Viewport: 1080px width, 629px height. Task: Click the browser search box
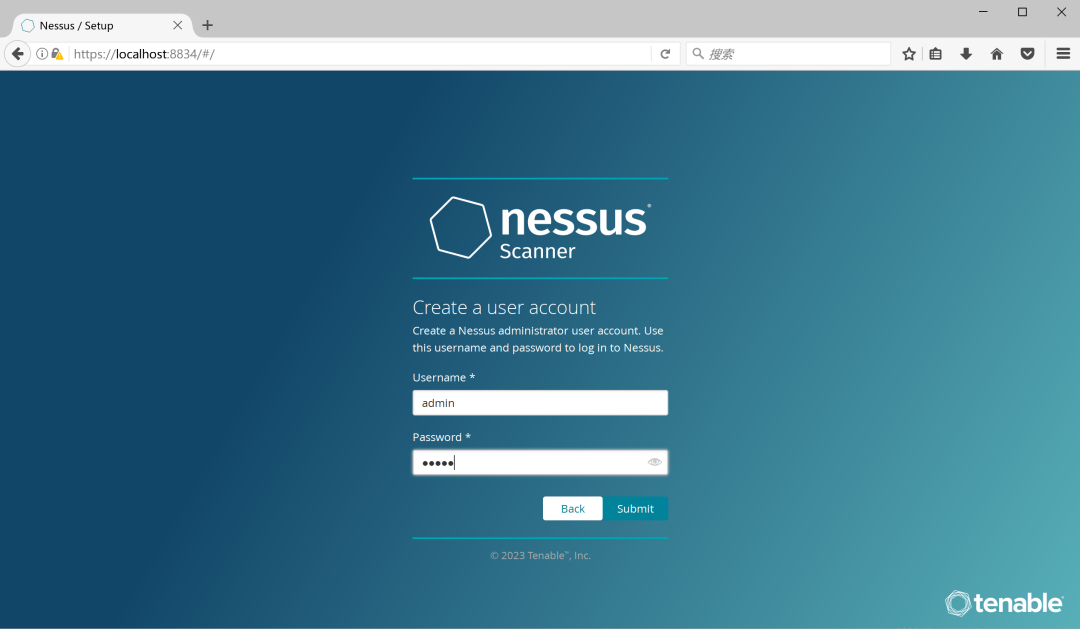pyautogui.click(x=789, y=54)
